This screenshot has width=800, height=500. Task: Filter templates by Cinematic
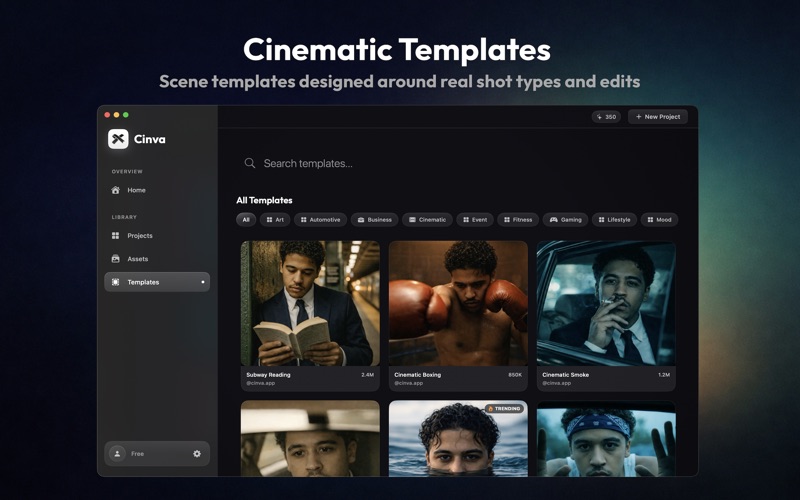[427, 220]
